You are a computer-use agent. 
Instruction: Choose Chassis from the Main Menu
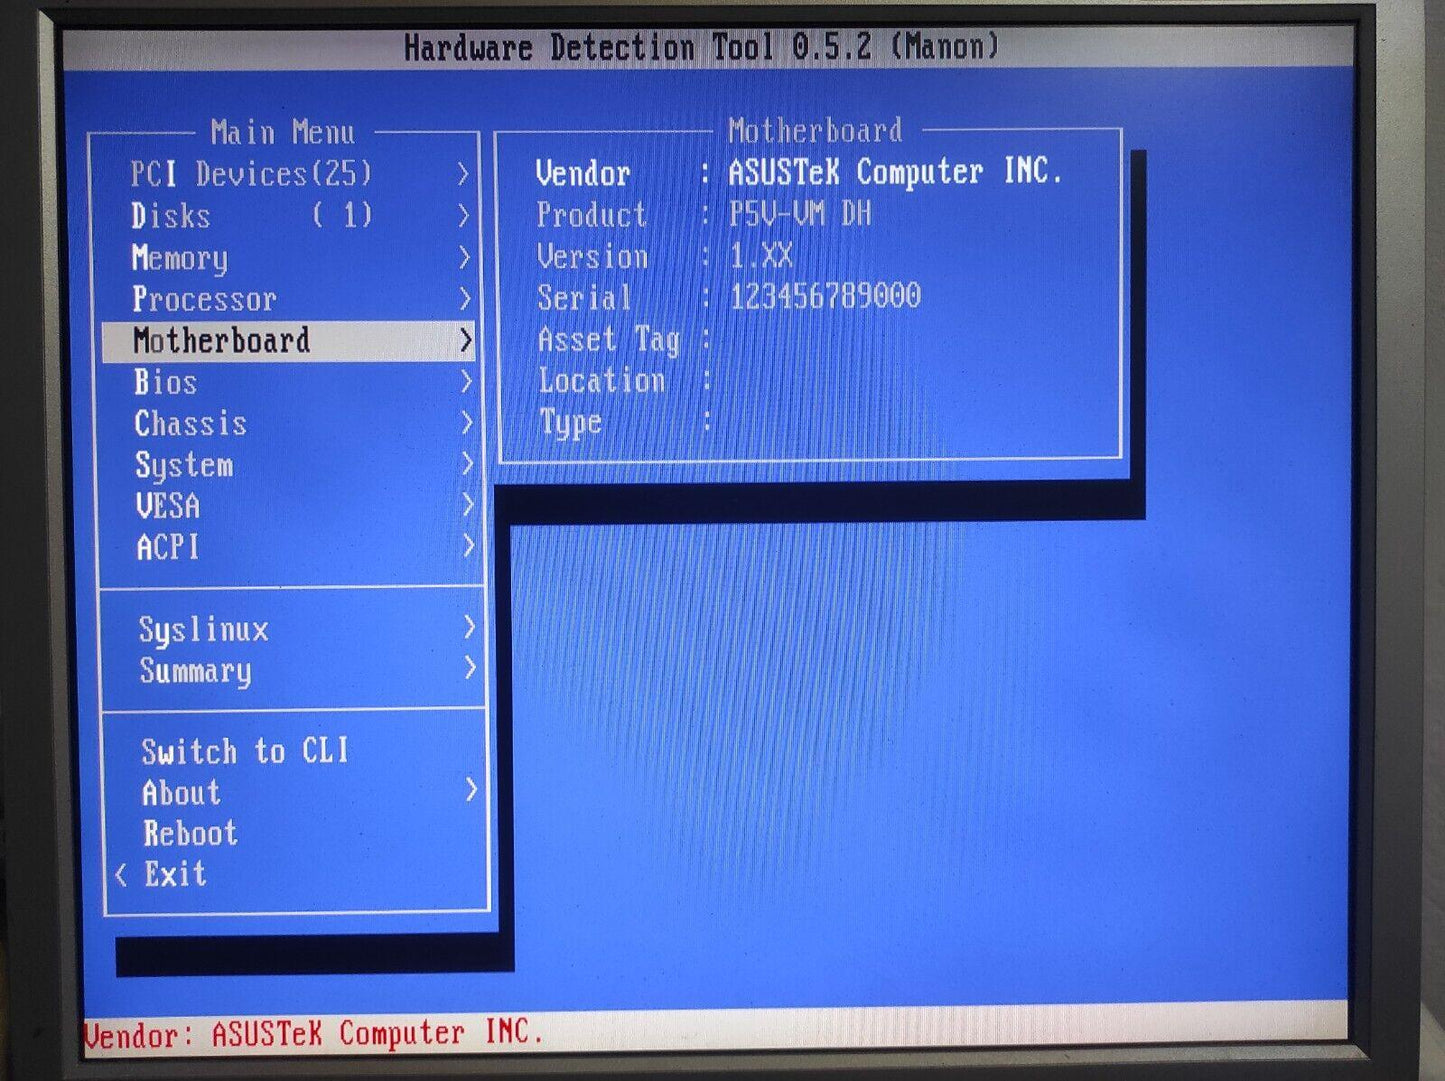tap(190, 424)
